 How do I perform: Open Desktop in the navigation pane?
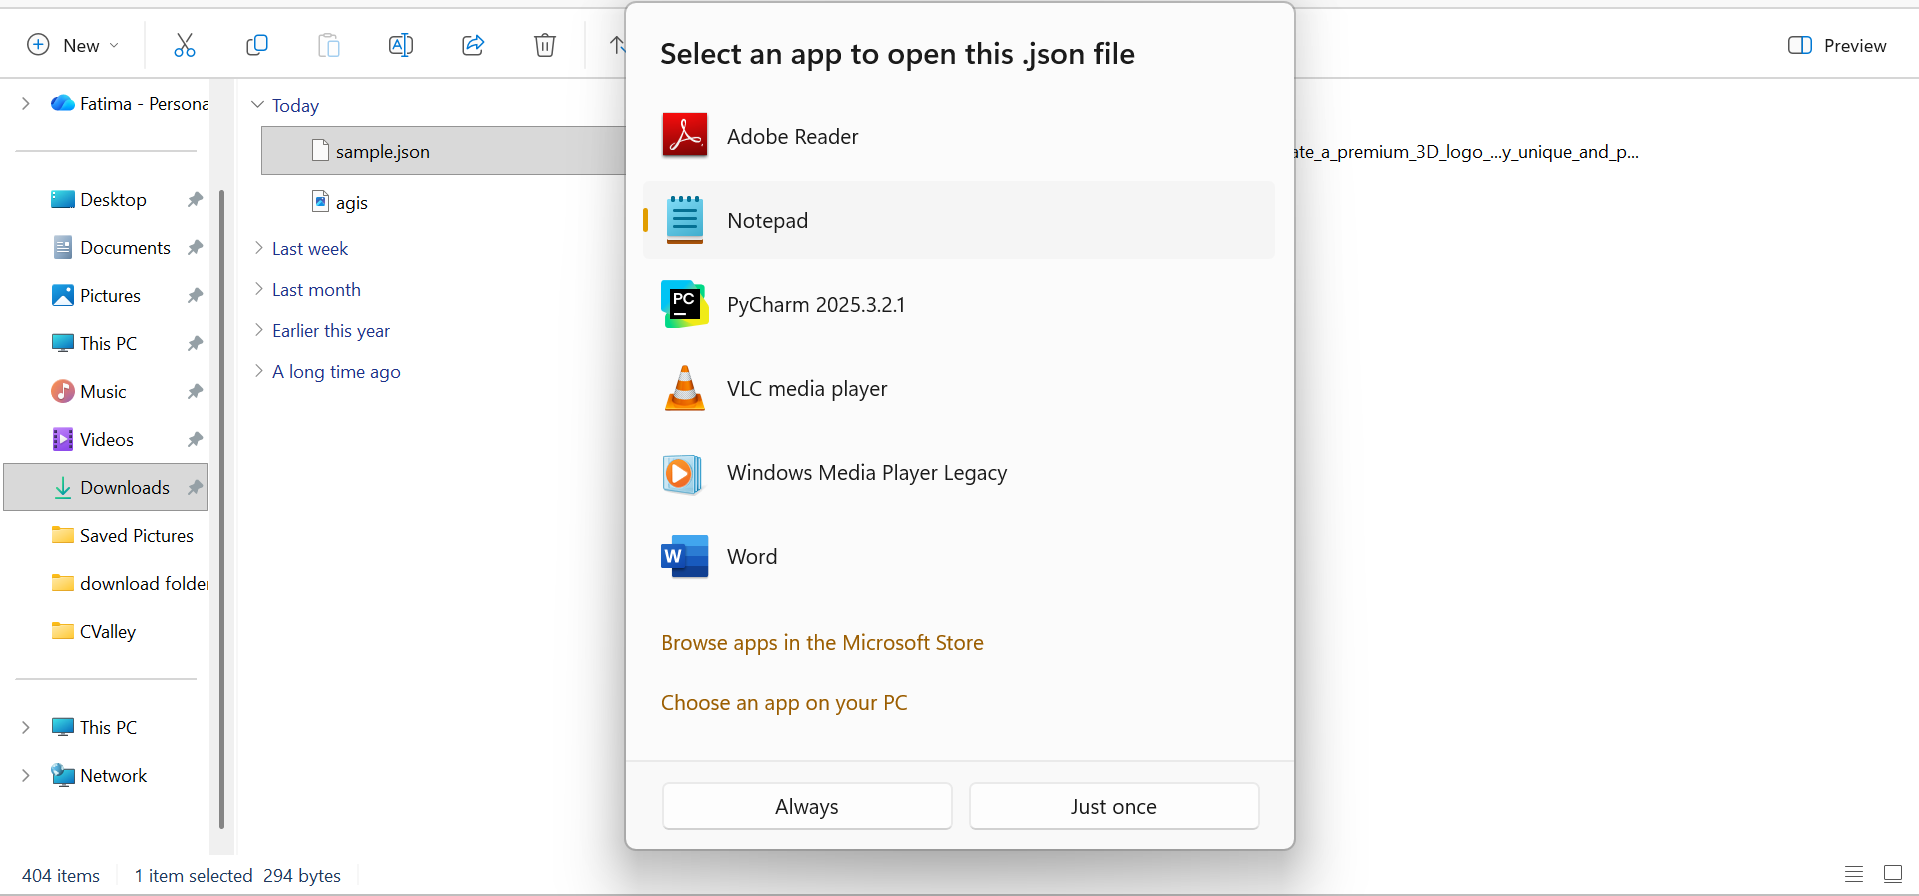pyautogui.click(x=99, y=199)
